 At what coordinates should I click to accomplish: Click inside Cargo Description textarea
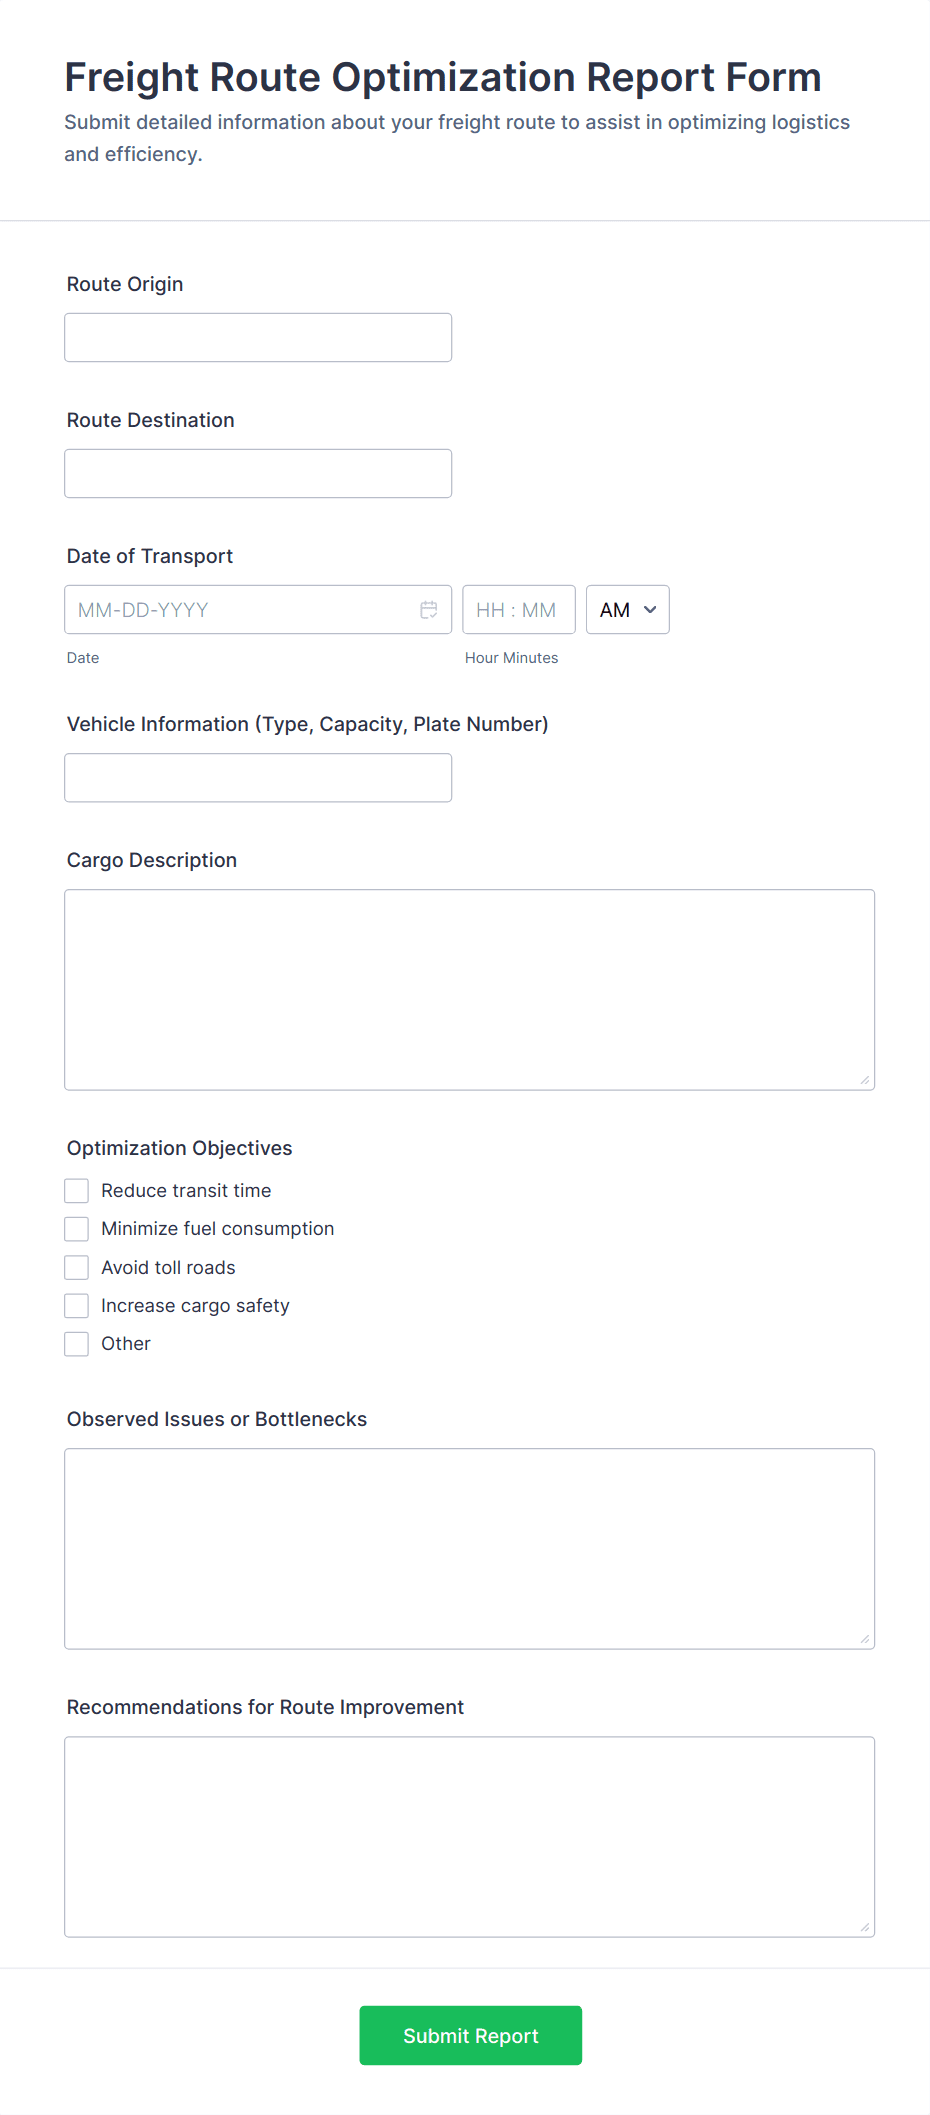pyautogui.click(x=470, y=990)
